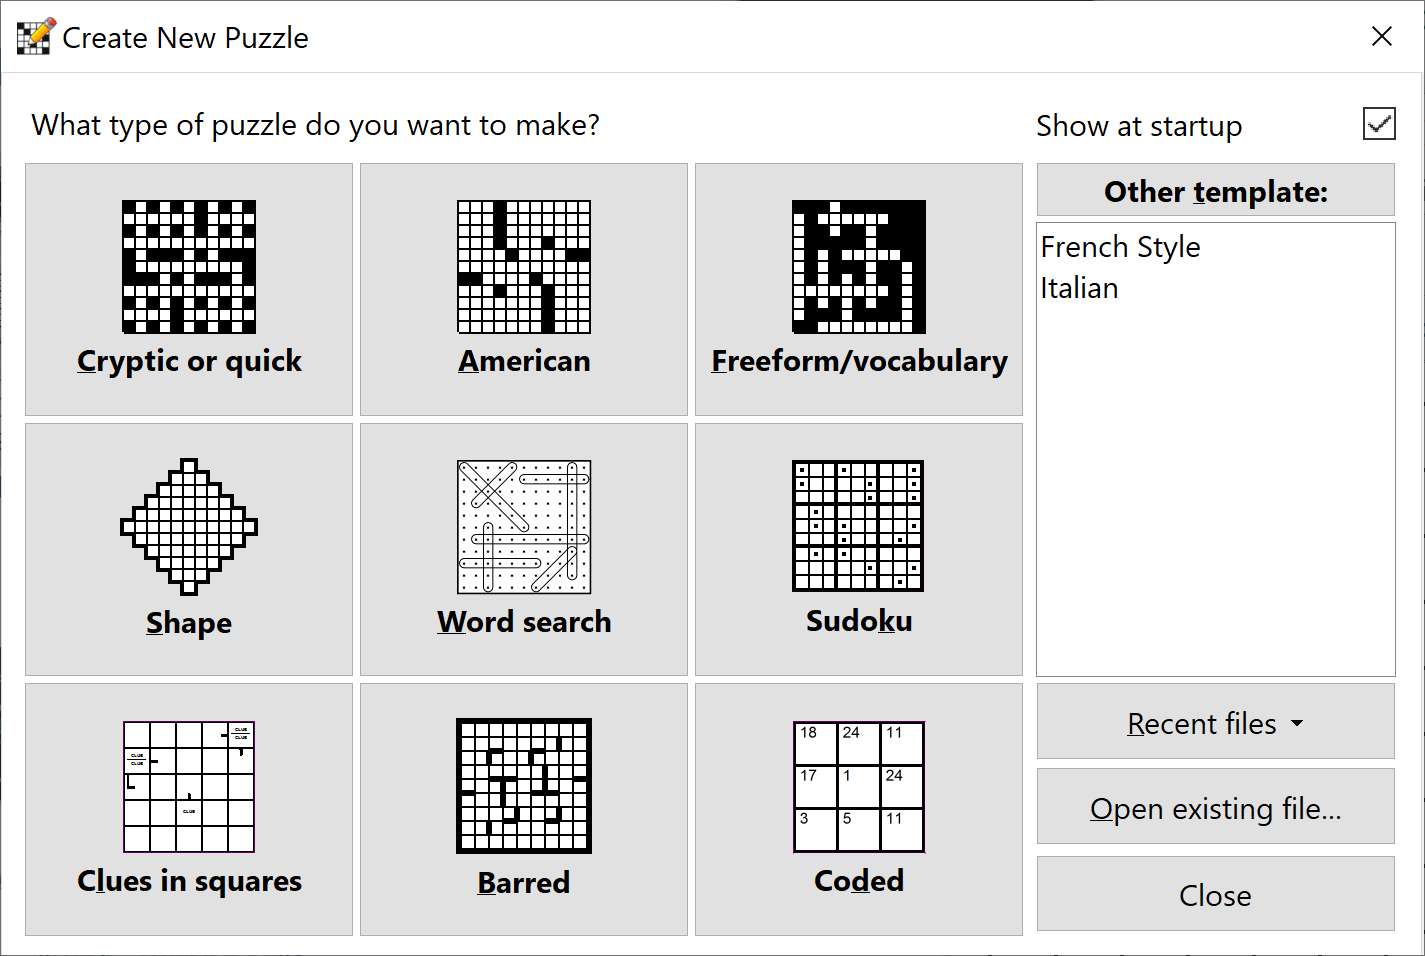Click the Other template heading
The height and width of the screenshot is (956, 1425).
[x=1214, y=190]
